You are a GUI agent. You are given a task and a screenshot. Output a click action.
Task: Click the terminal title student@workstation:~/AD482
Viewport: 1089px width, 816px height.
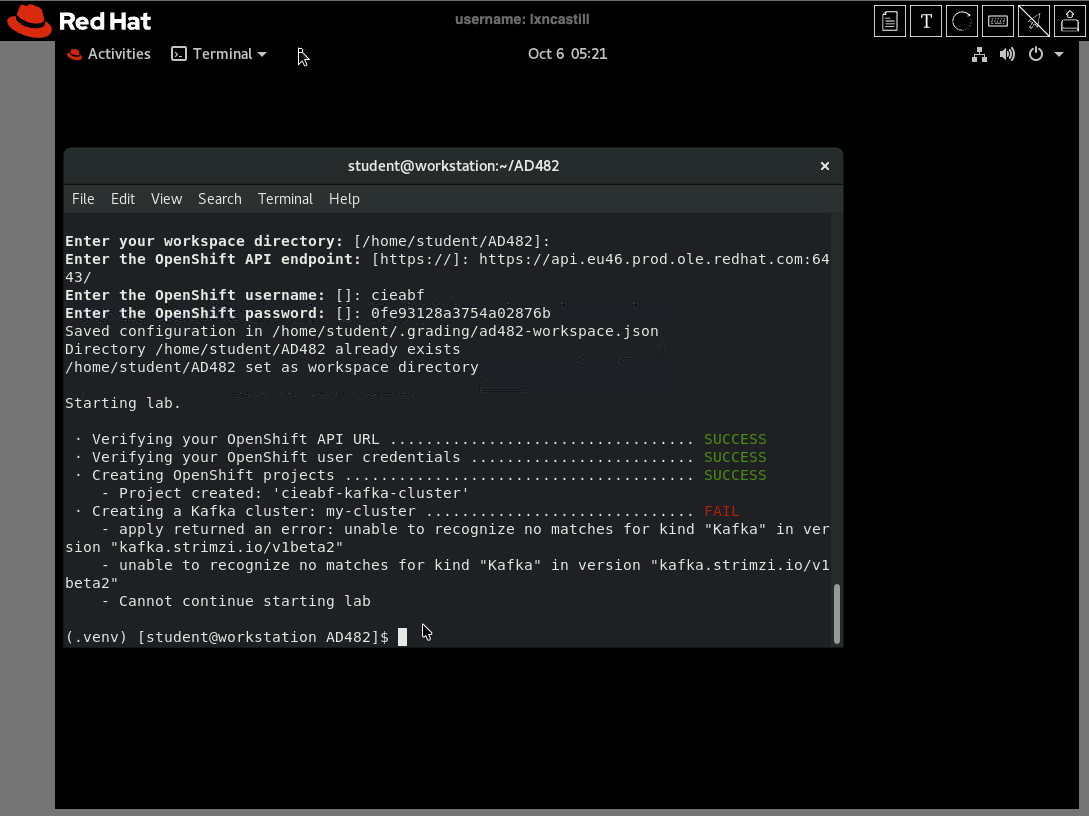coord(453,166)
